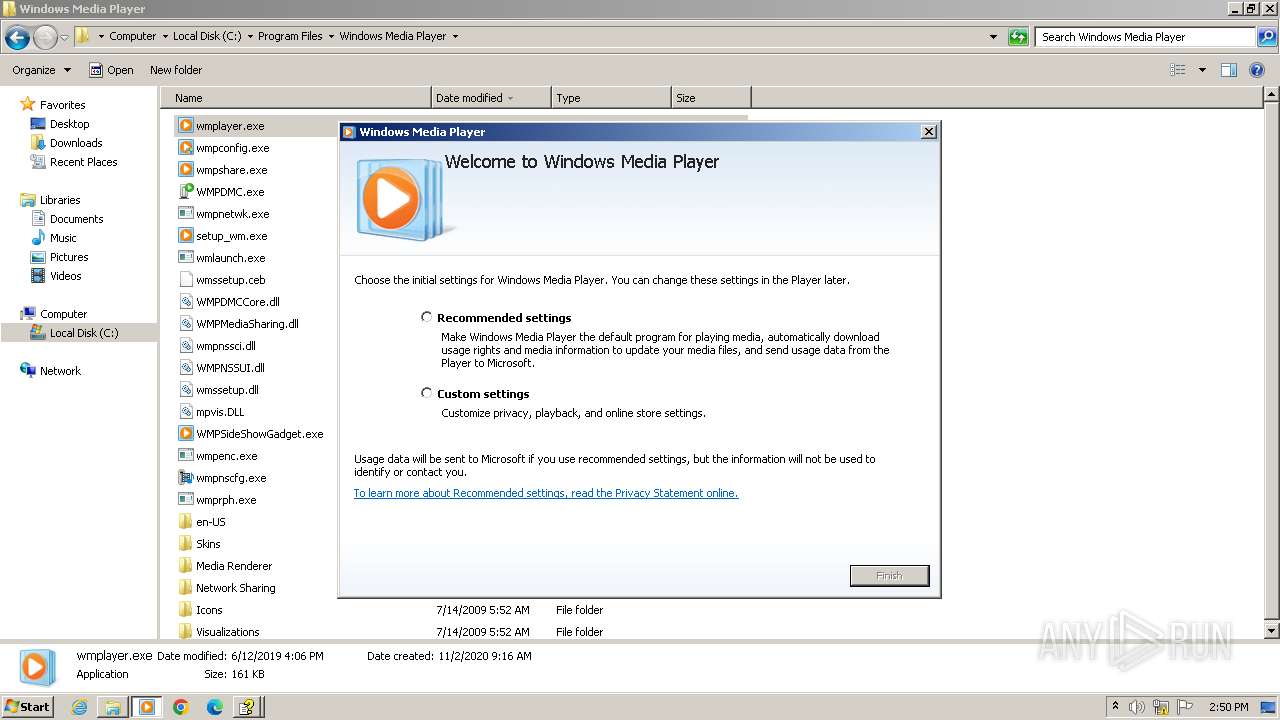This screenshot has width=1280, height=720.
Task: Sort by the Name column header
Action: point(296,98)
